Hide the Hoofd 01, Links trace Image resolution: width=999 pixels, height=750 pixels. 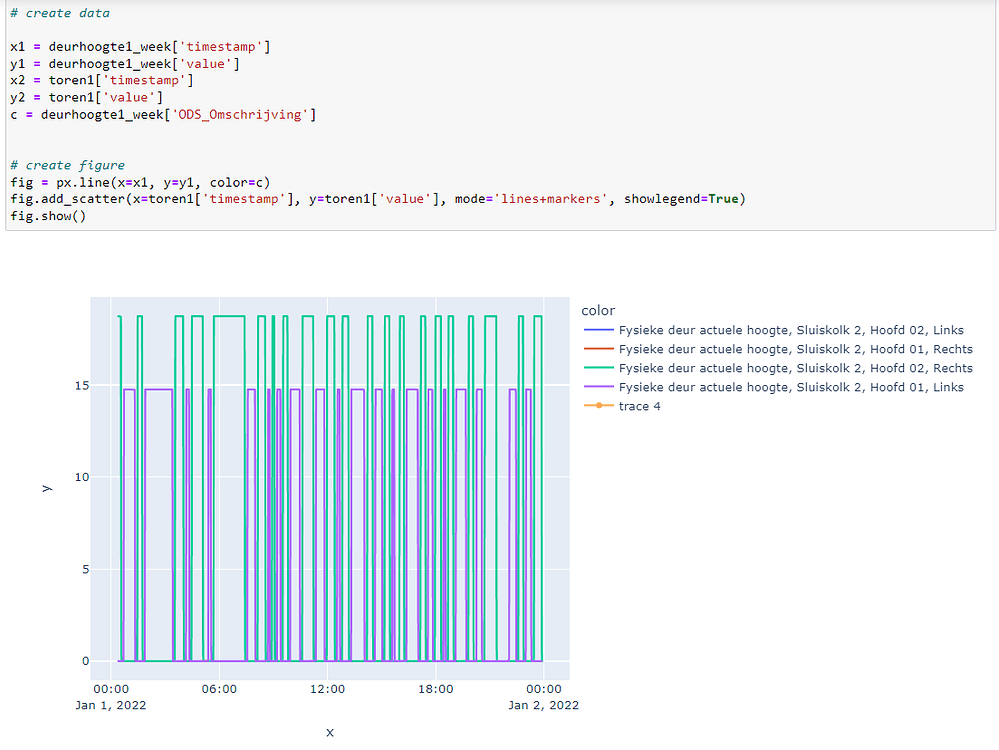(x=791, y=387)
